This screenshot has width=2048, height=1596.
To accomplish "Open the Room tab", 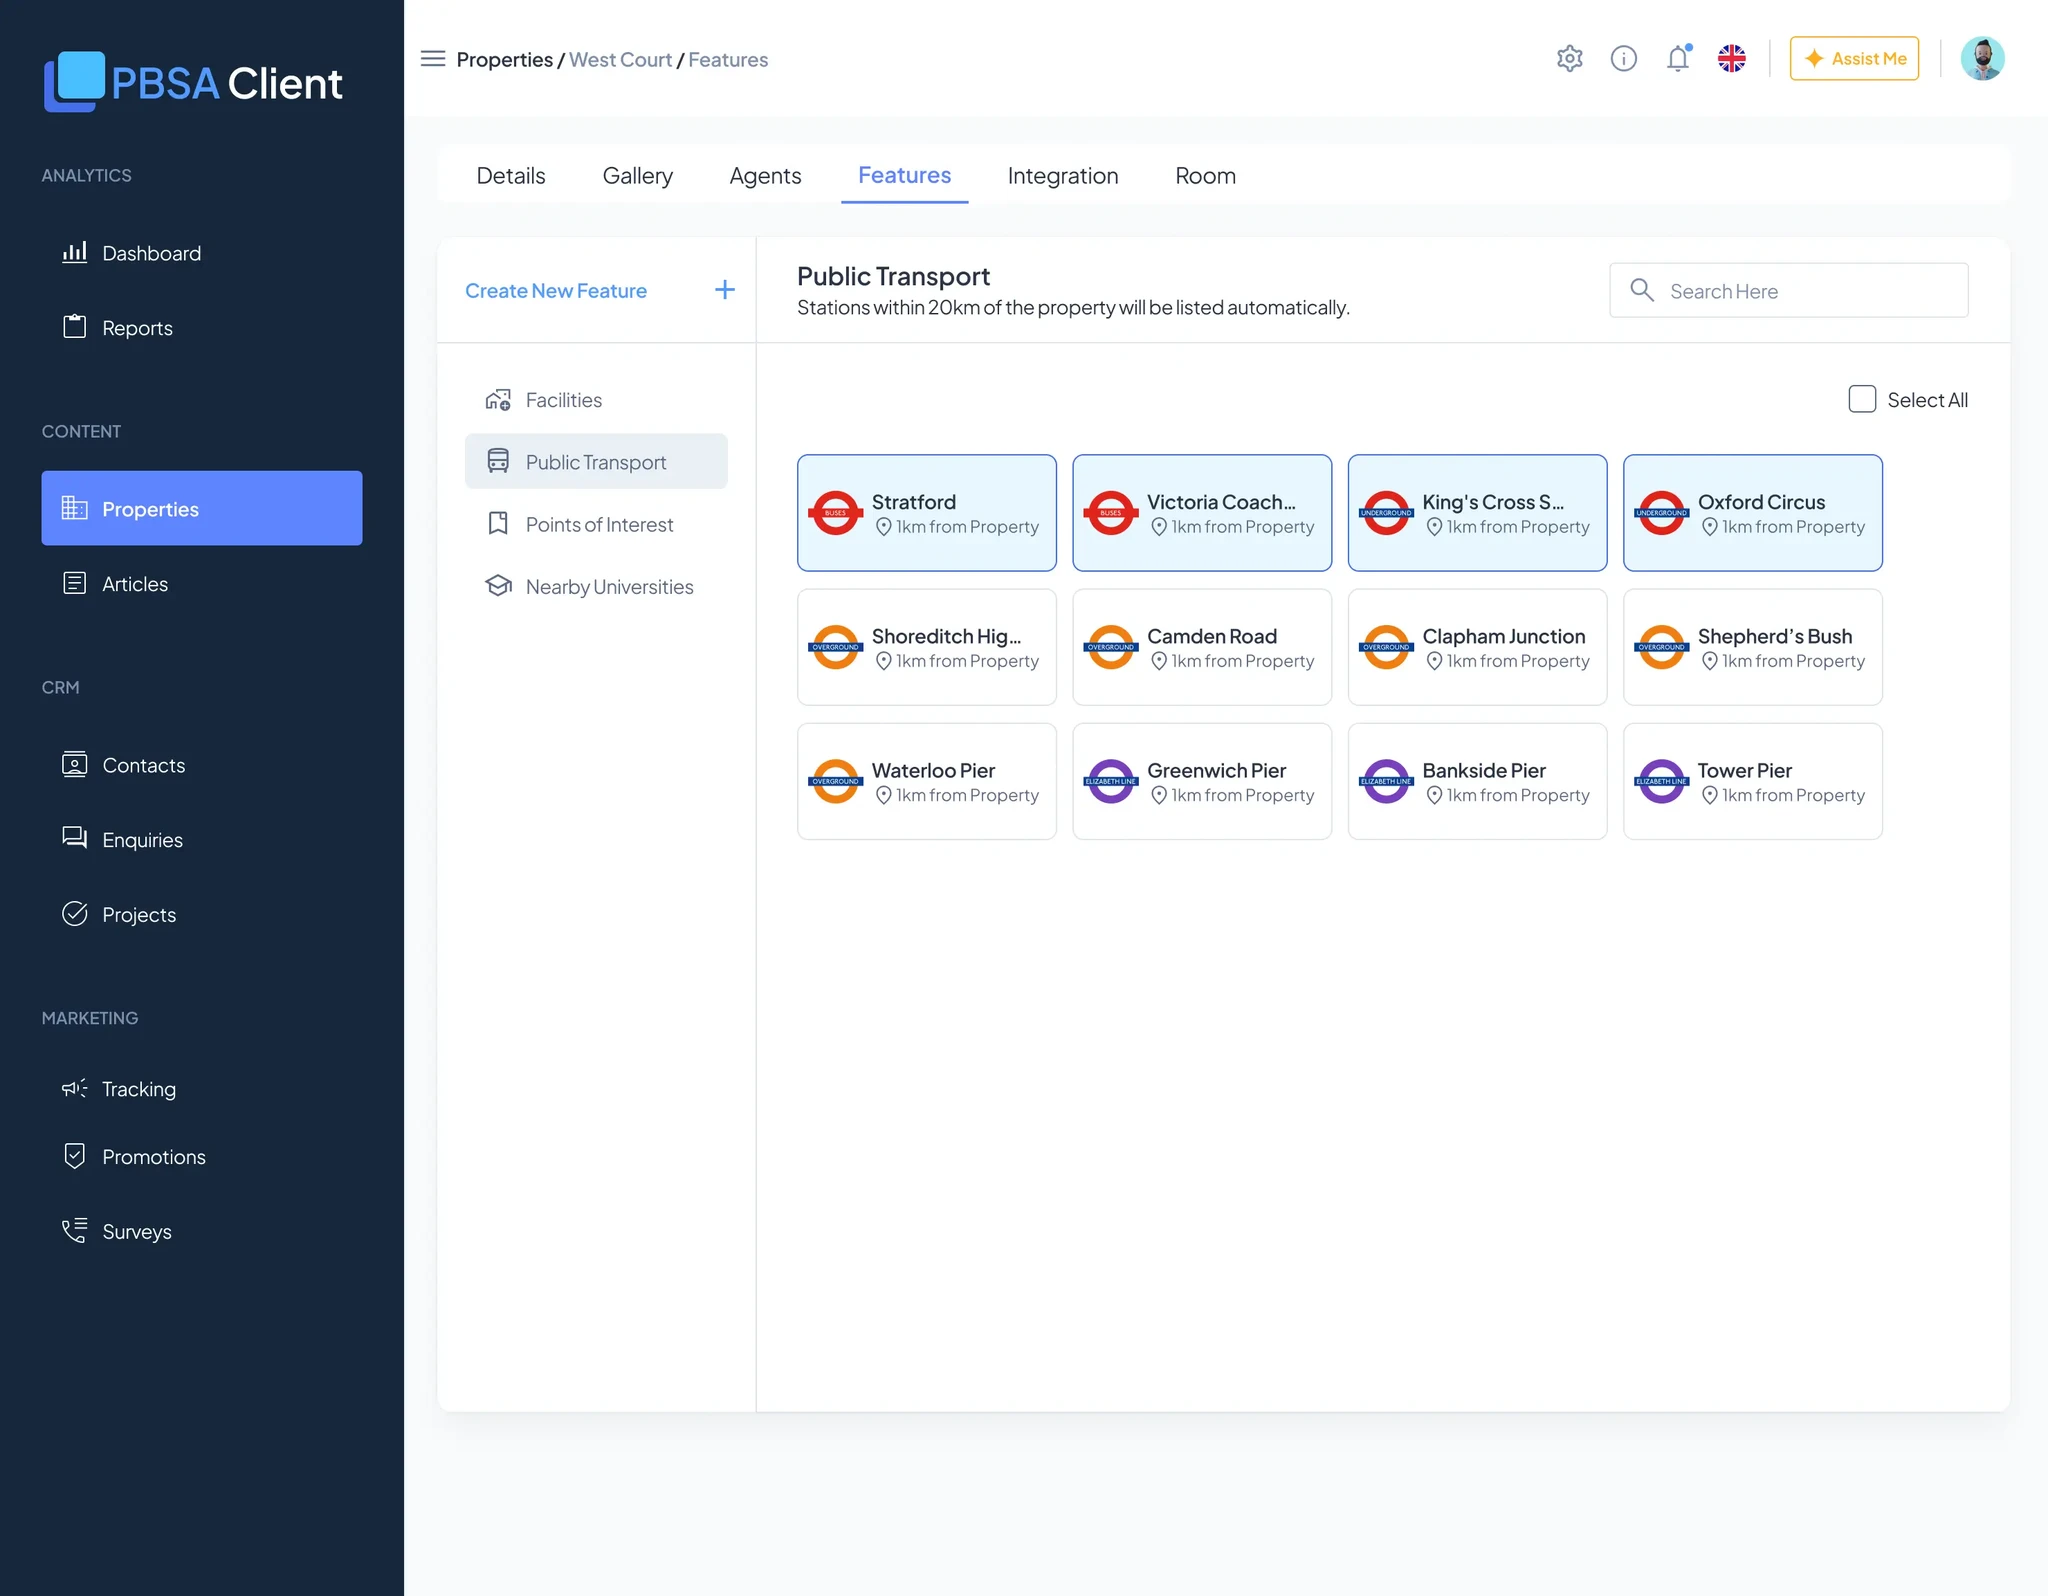I will click(1205, 176).
